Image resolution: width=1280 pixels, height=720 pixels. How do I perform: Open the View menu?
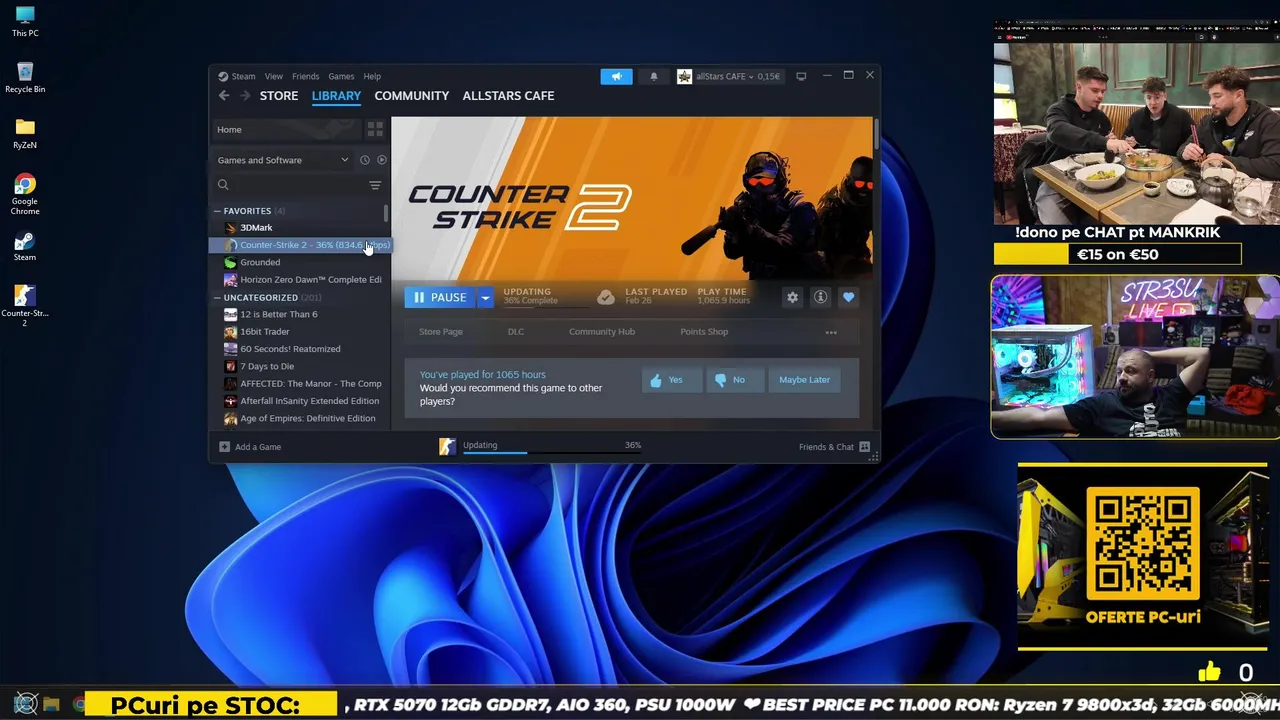pos(274,76)
